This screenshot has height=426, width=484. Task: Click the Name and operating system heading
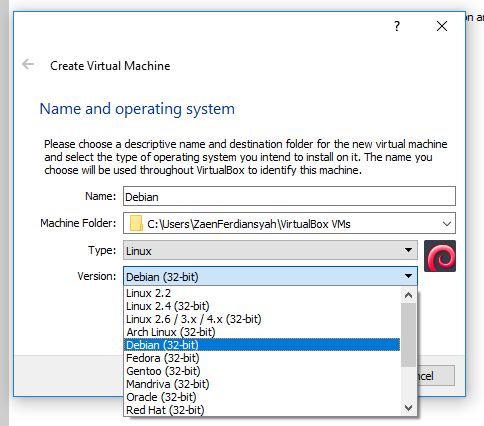[x=137, y=109]
